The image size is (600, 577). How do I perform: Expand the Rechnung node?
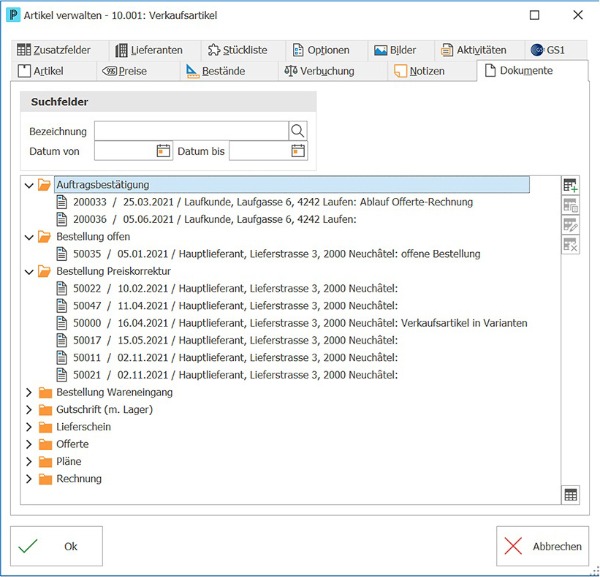click(29, 479)
